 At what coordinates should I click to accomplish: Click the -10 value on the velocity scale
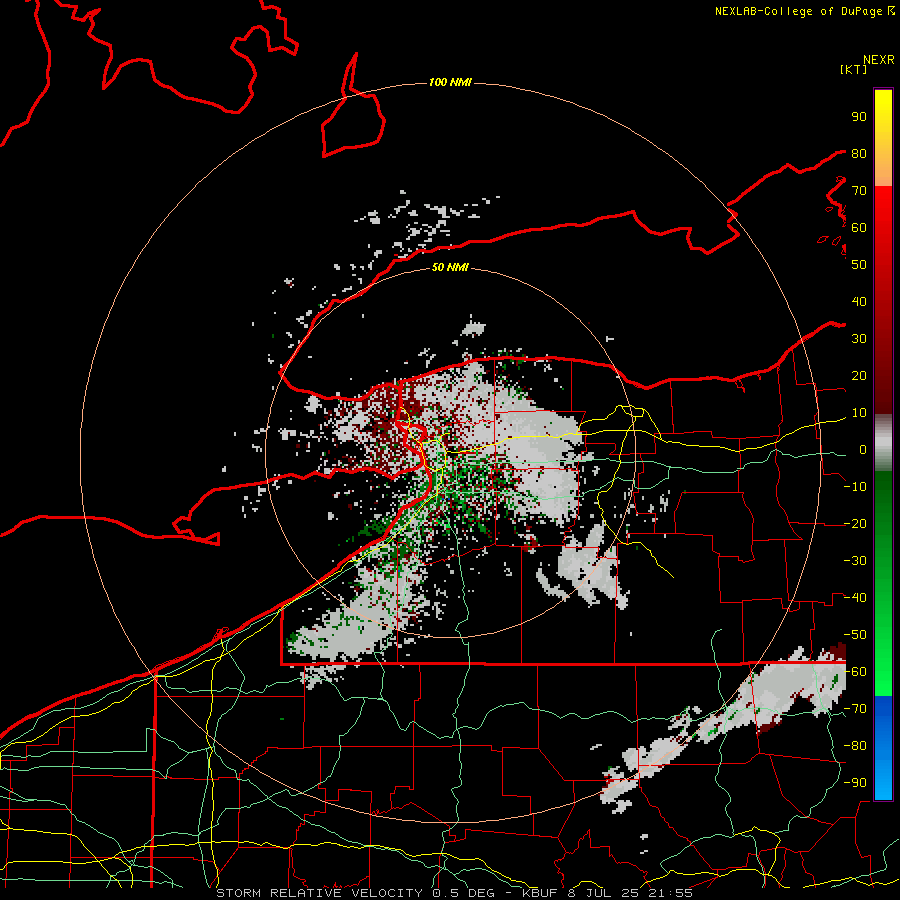855,487
